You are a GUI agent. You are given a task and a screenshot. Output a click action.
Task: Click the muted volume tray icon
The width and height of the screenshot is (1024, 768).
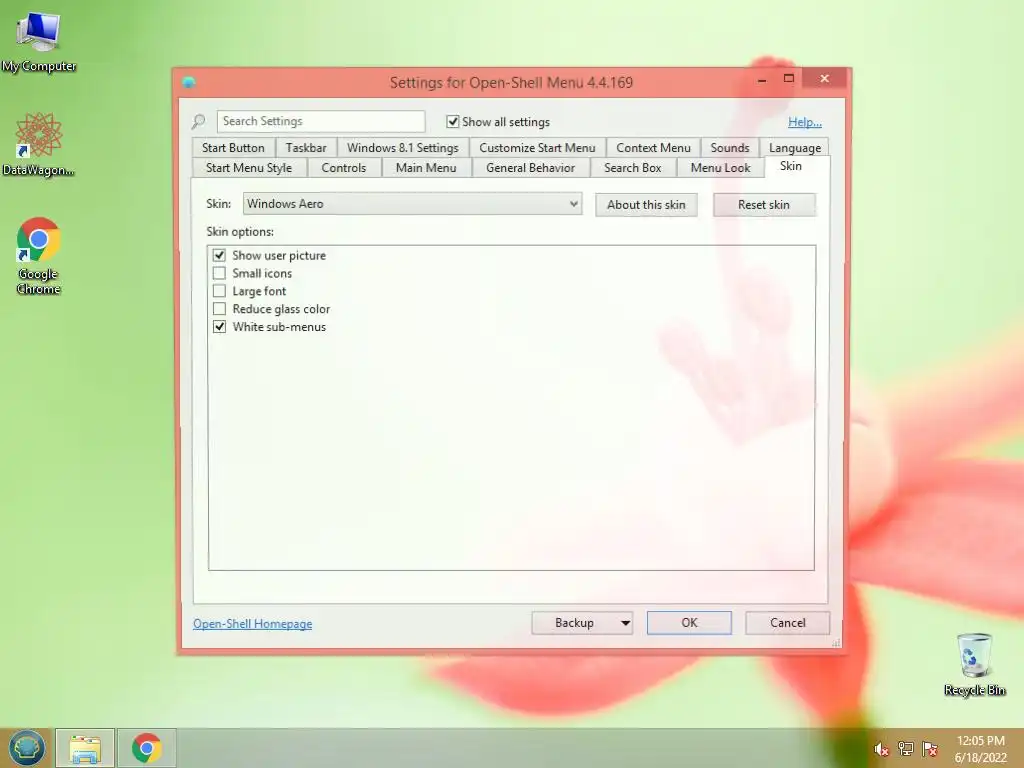pos(882,749)
